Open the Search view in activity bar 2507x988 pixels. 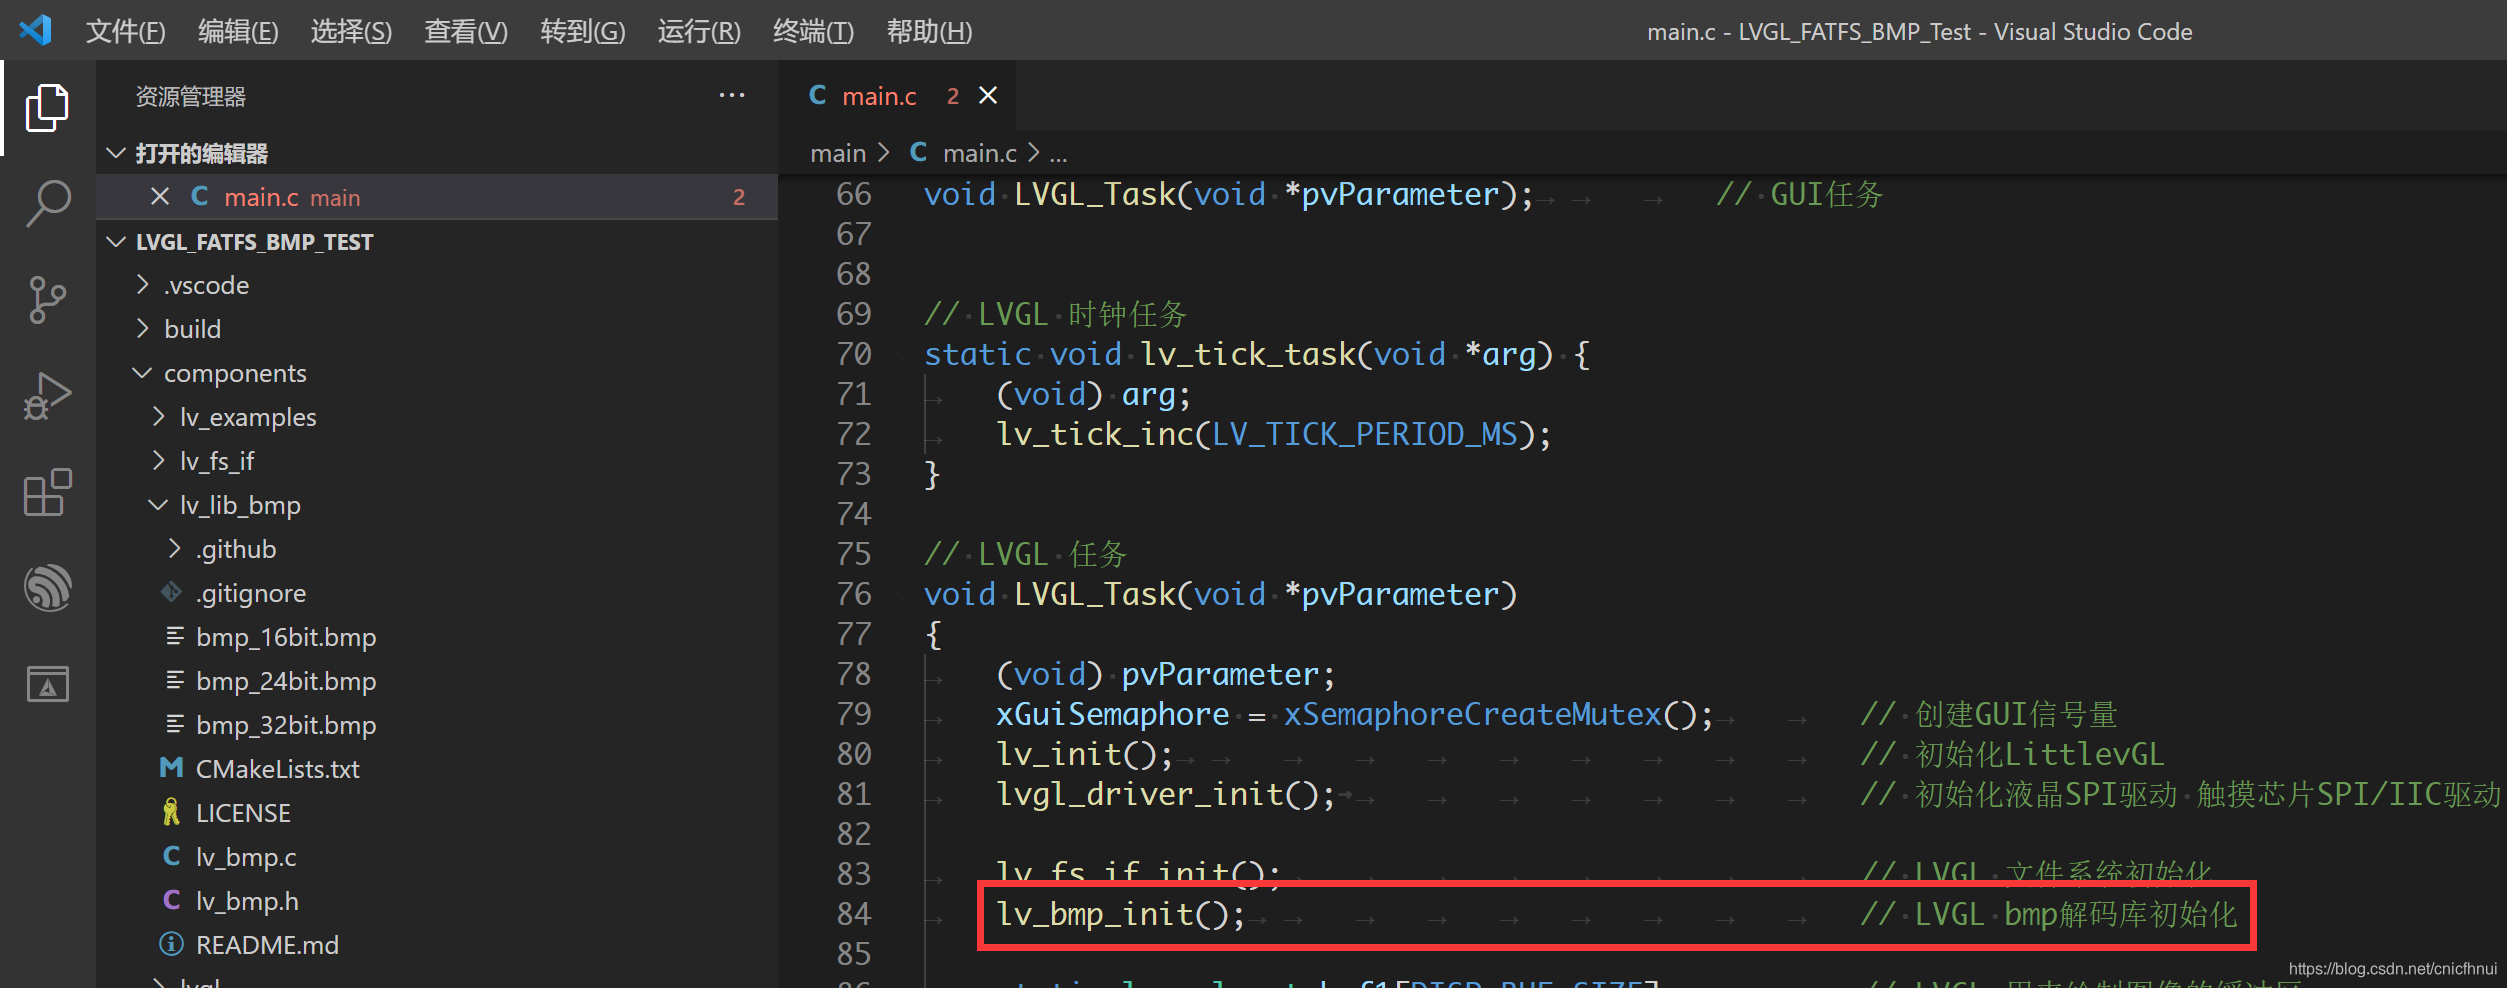point(47,204)
